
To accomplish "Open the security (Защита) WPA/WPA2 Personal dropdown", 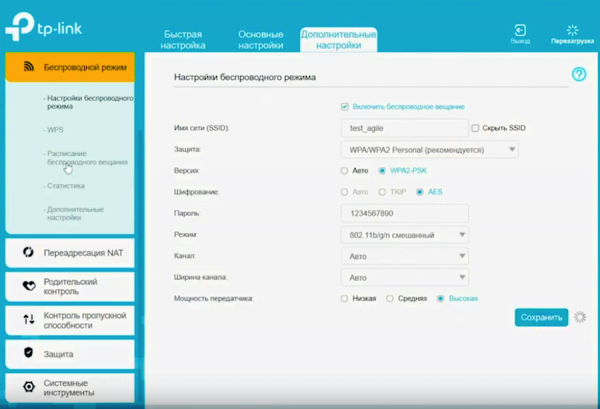I will [x=429, y=149].
